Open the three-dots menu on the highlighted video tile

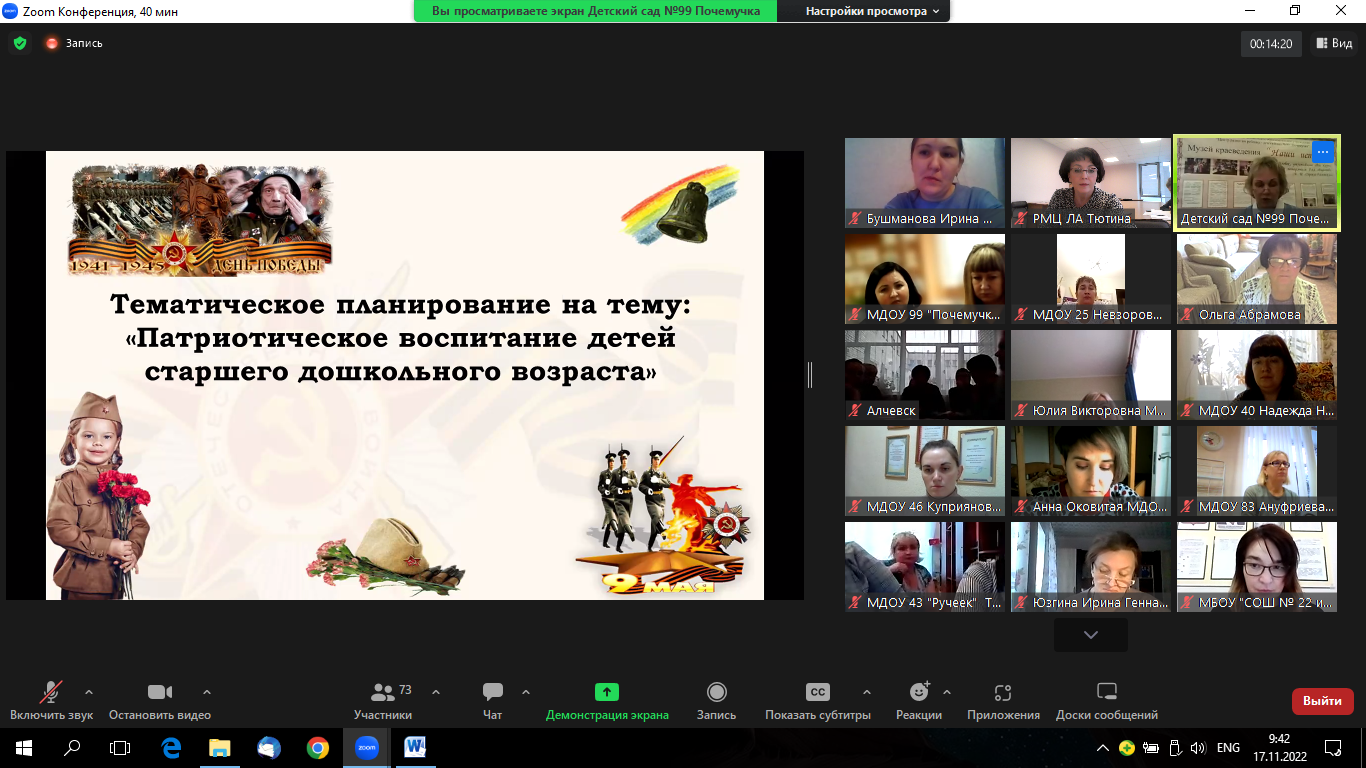pos(1322,152)
